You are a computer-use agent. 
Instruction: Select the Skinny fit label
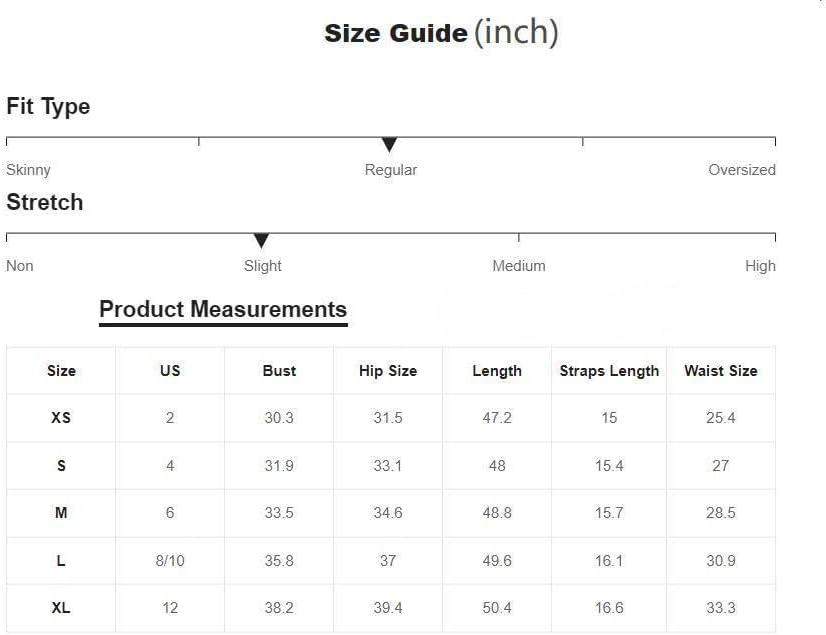pos(28,170)
